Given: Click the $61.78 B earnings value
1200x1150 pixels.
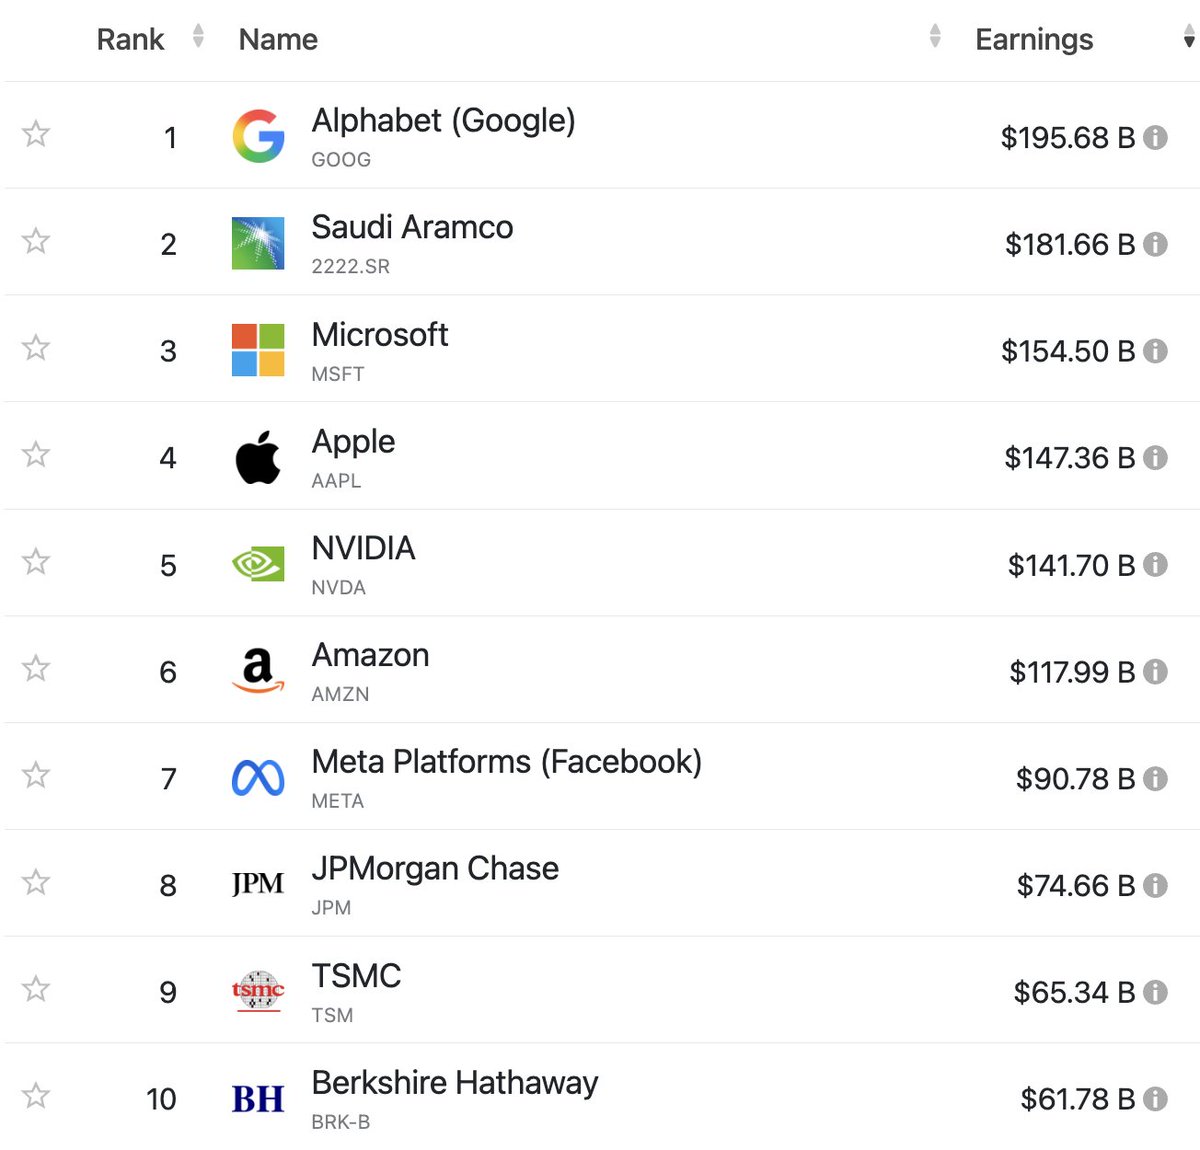Looking at the screenshot, I should coord(1078,1100).
